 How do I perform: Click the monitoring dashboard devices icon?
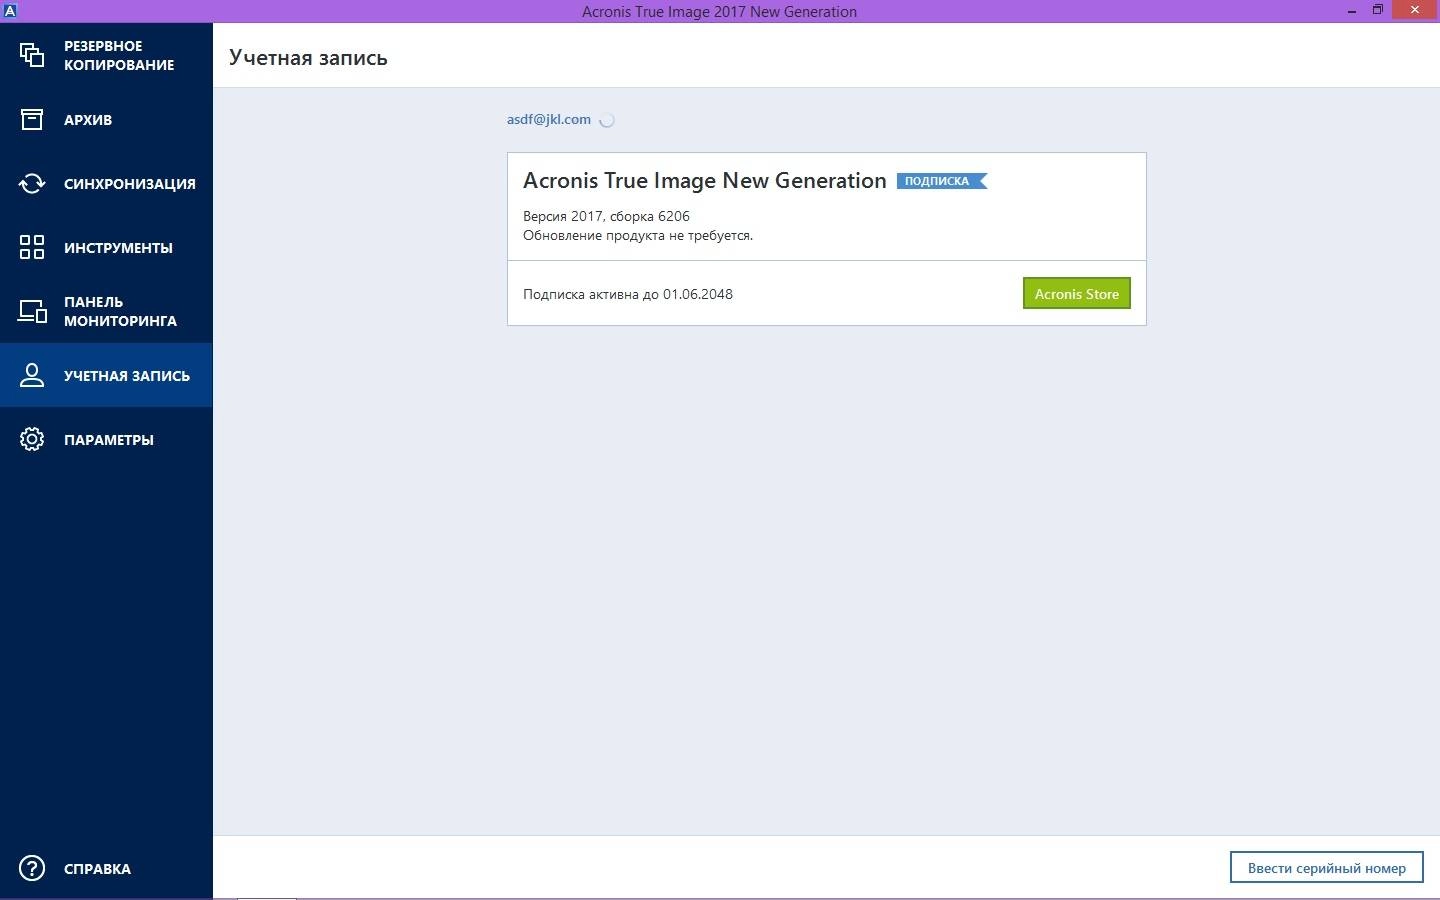click(32, 311)
